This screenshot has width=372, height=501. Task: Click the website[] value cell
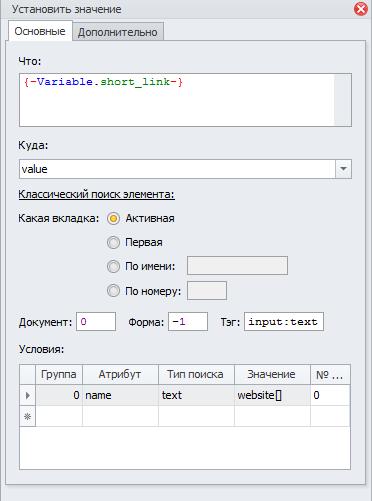click(x=272, y=395)
